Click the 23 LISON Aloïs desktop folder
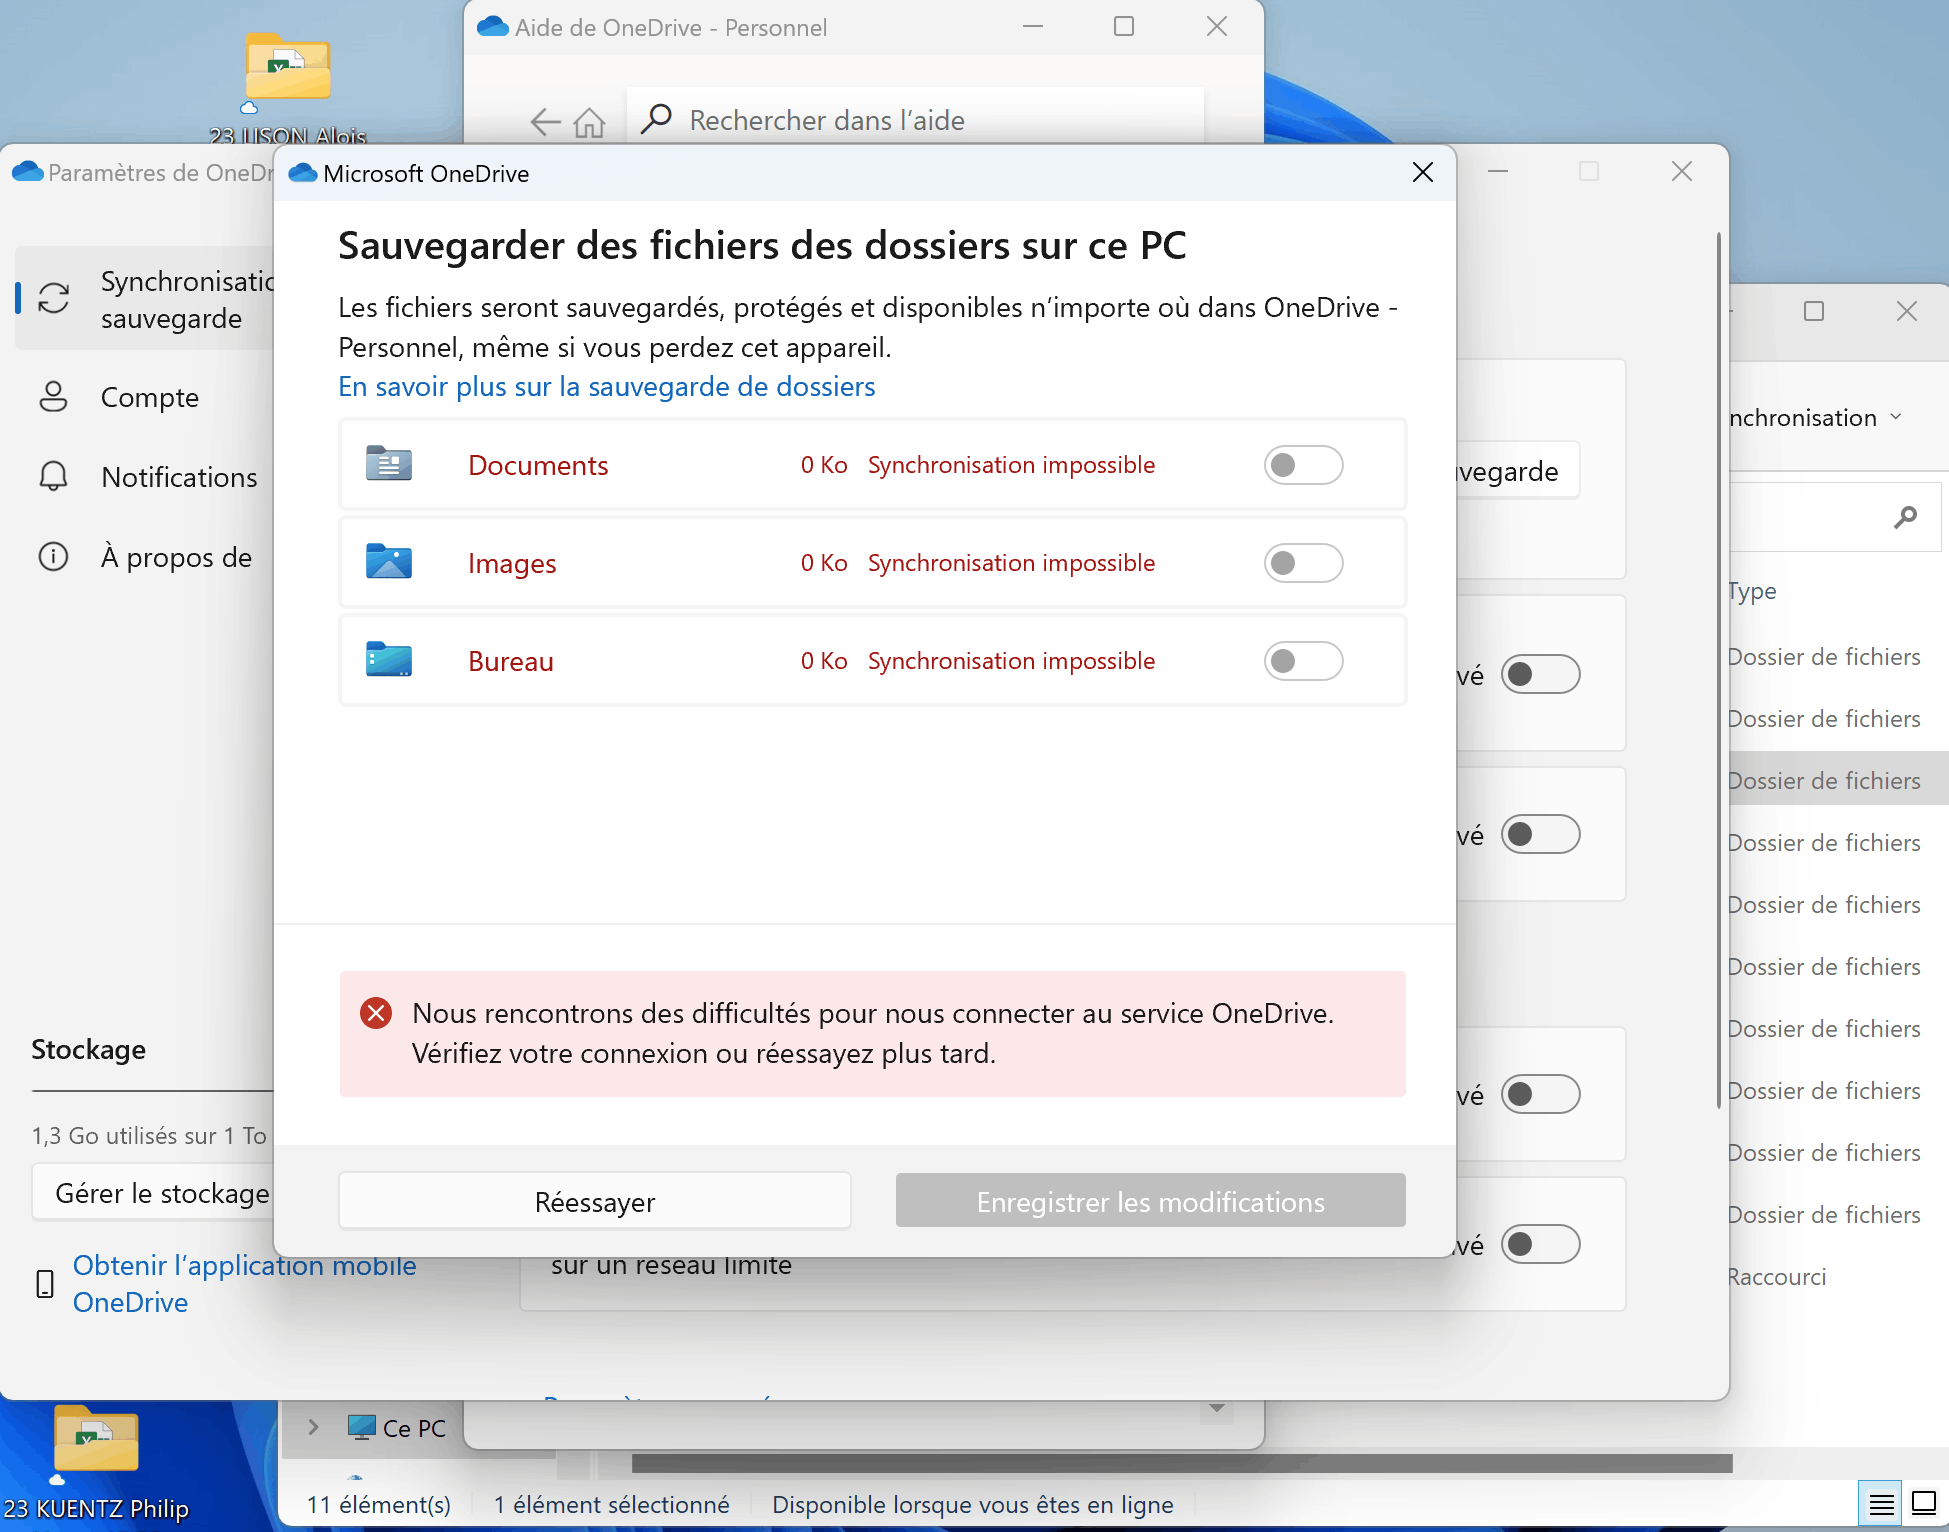This screenshot has height=1532, width=1949. coord(288,88)
